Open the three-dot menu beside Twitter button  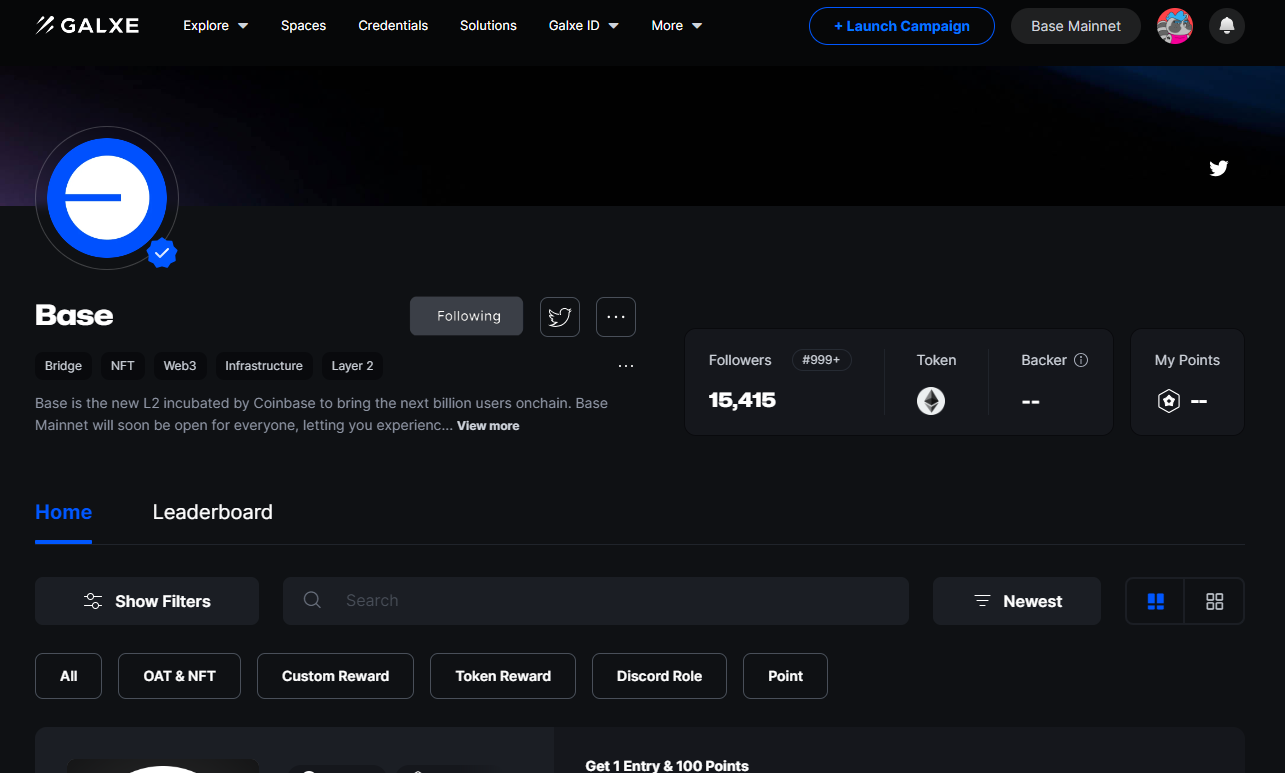pyautogui.click(x=616, y=317)
